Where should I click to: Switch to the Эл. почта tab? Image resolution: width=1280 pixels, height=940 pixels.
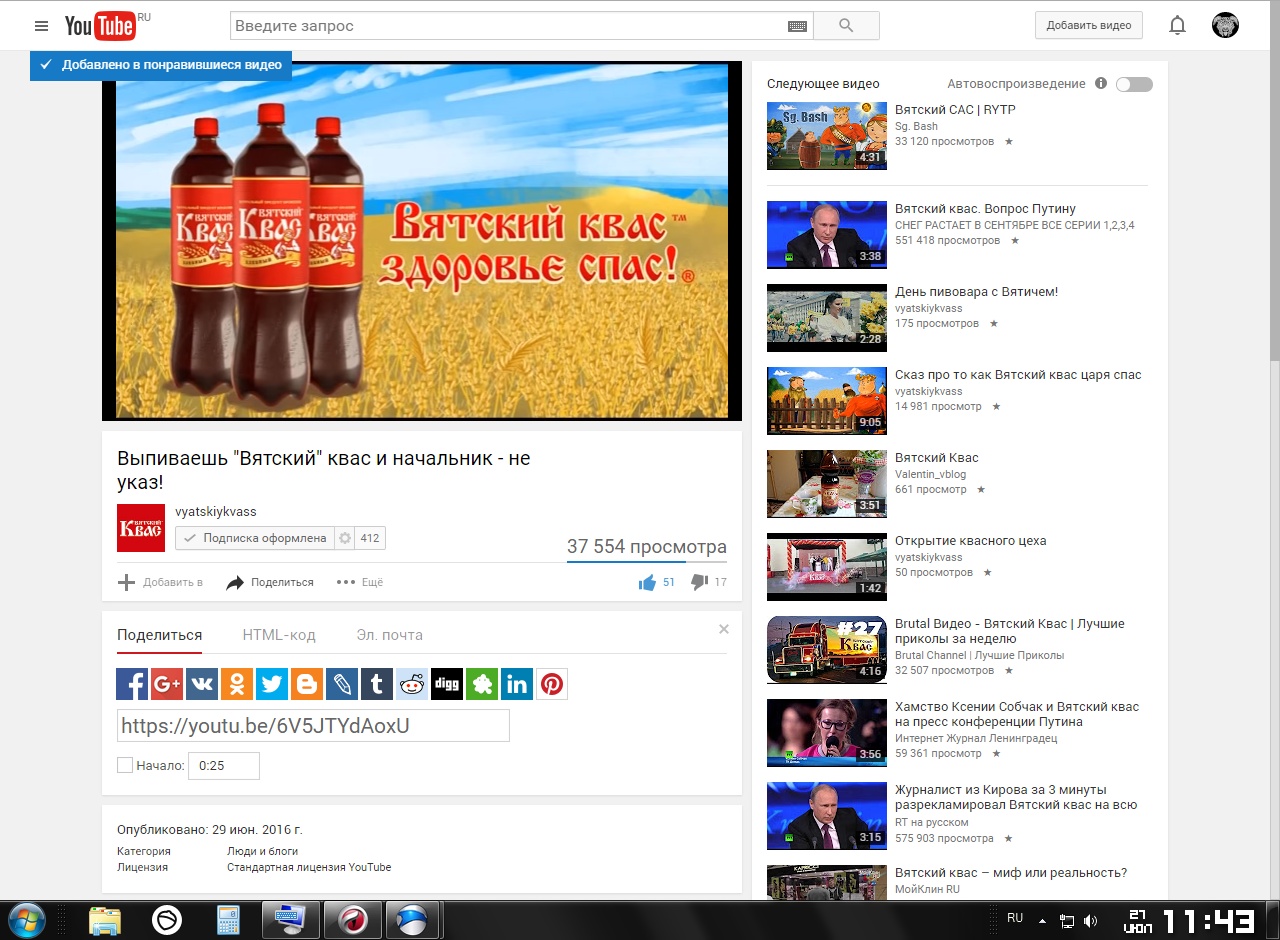point(390,635)
